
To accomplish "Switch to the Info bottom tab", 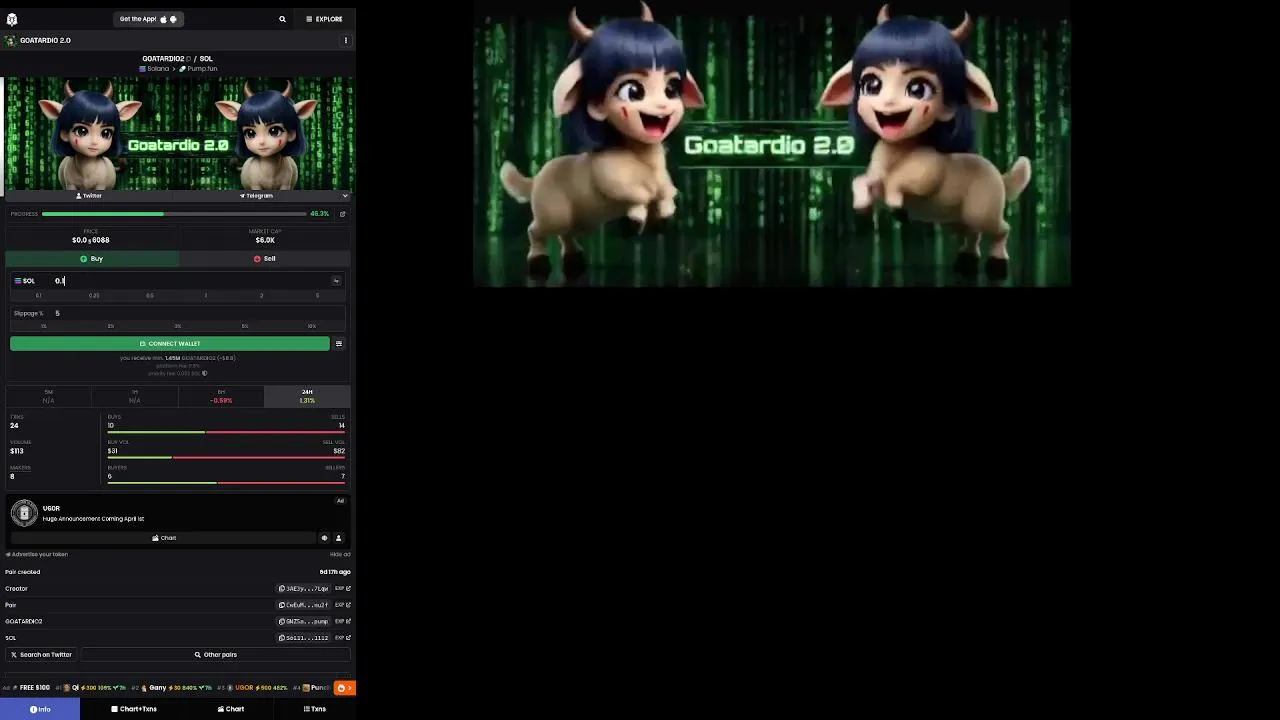I will [40, 709].
